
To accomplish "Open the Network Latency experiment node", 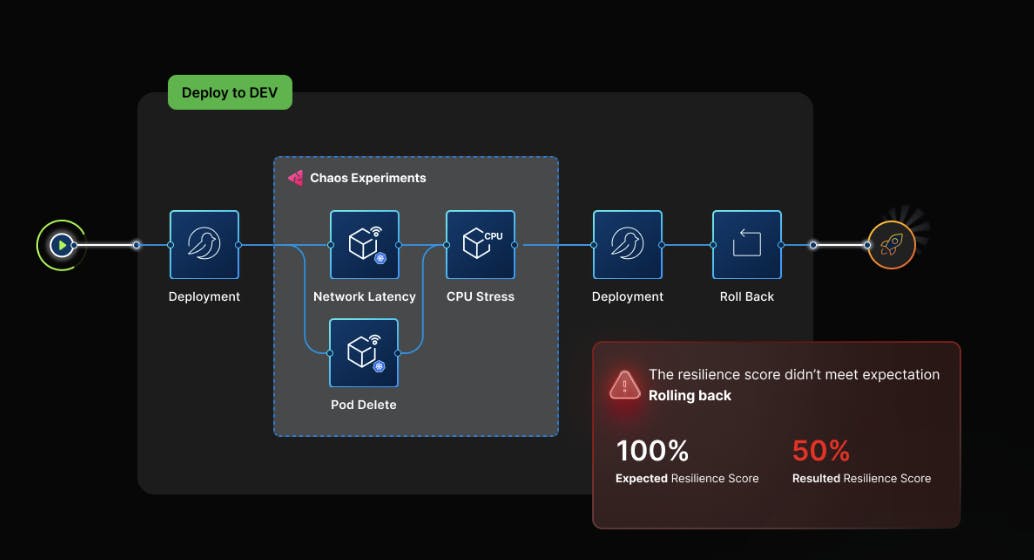I will point(365,245).
